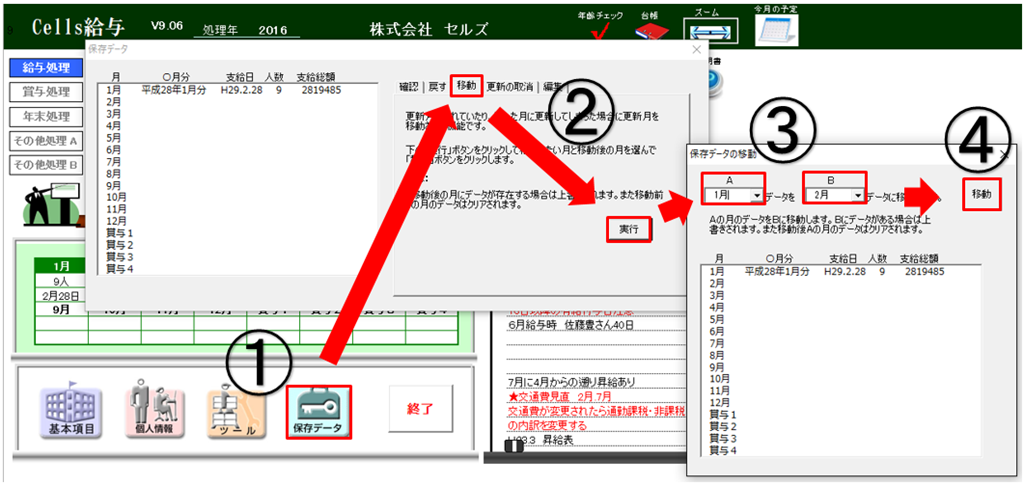The width and height of the screenshot is (1024, 485).
Task: Select 年末処理 in the left menu
Action: pyautogui.click(x=46, y=116)
